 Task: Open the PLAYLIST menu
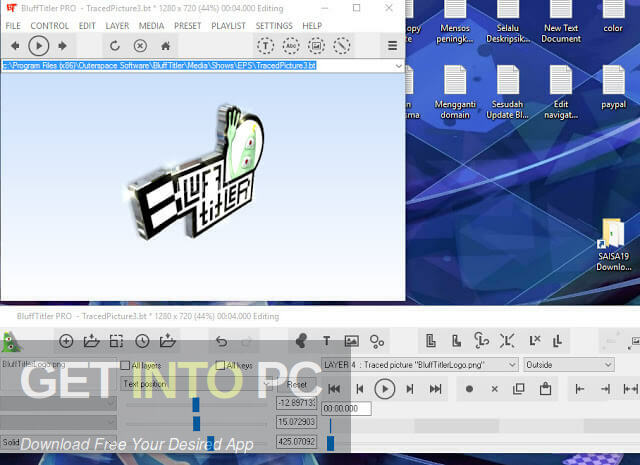[x=229, y=26]
